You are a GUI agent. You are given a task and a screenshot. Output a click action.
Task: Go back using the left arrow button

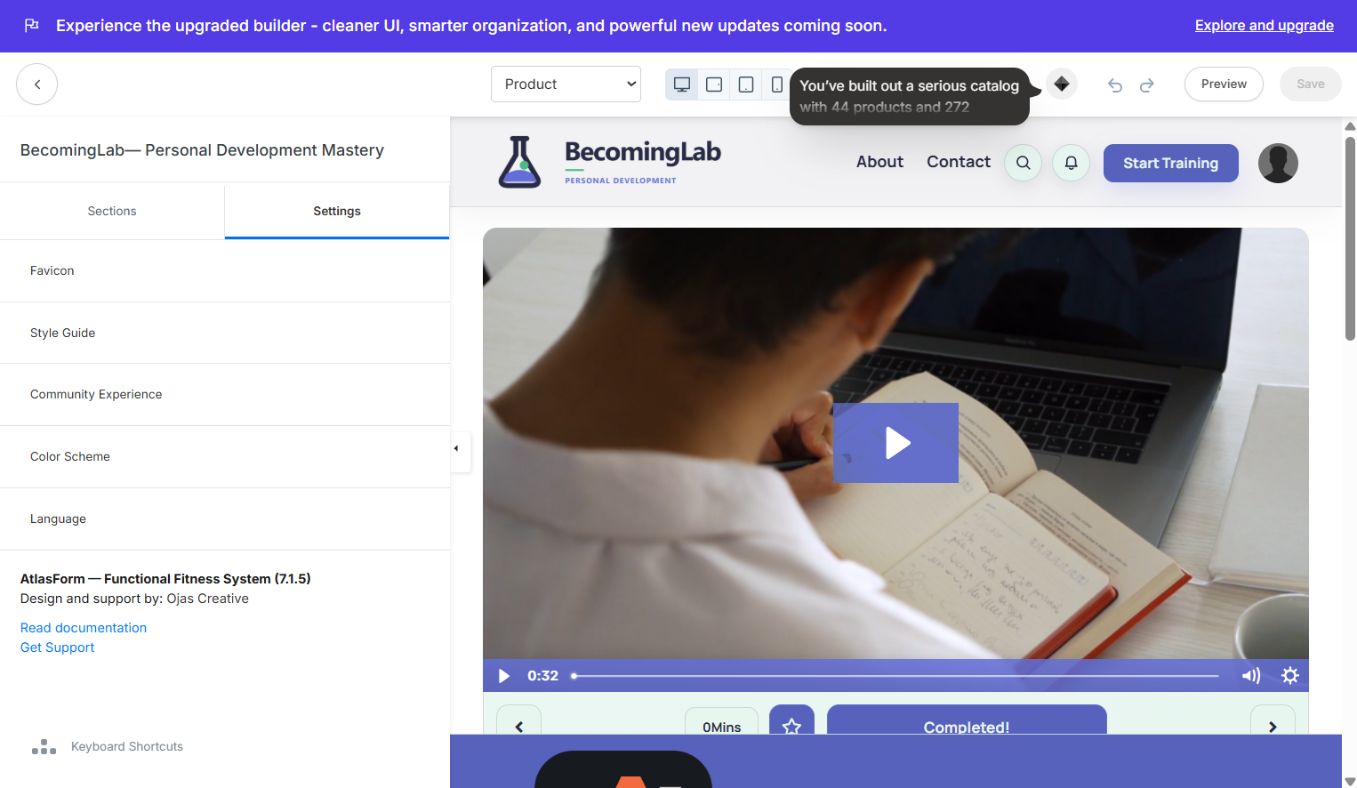click(x=37, y=84)
